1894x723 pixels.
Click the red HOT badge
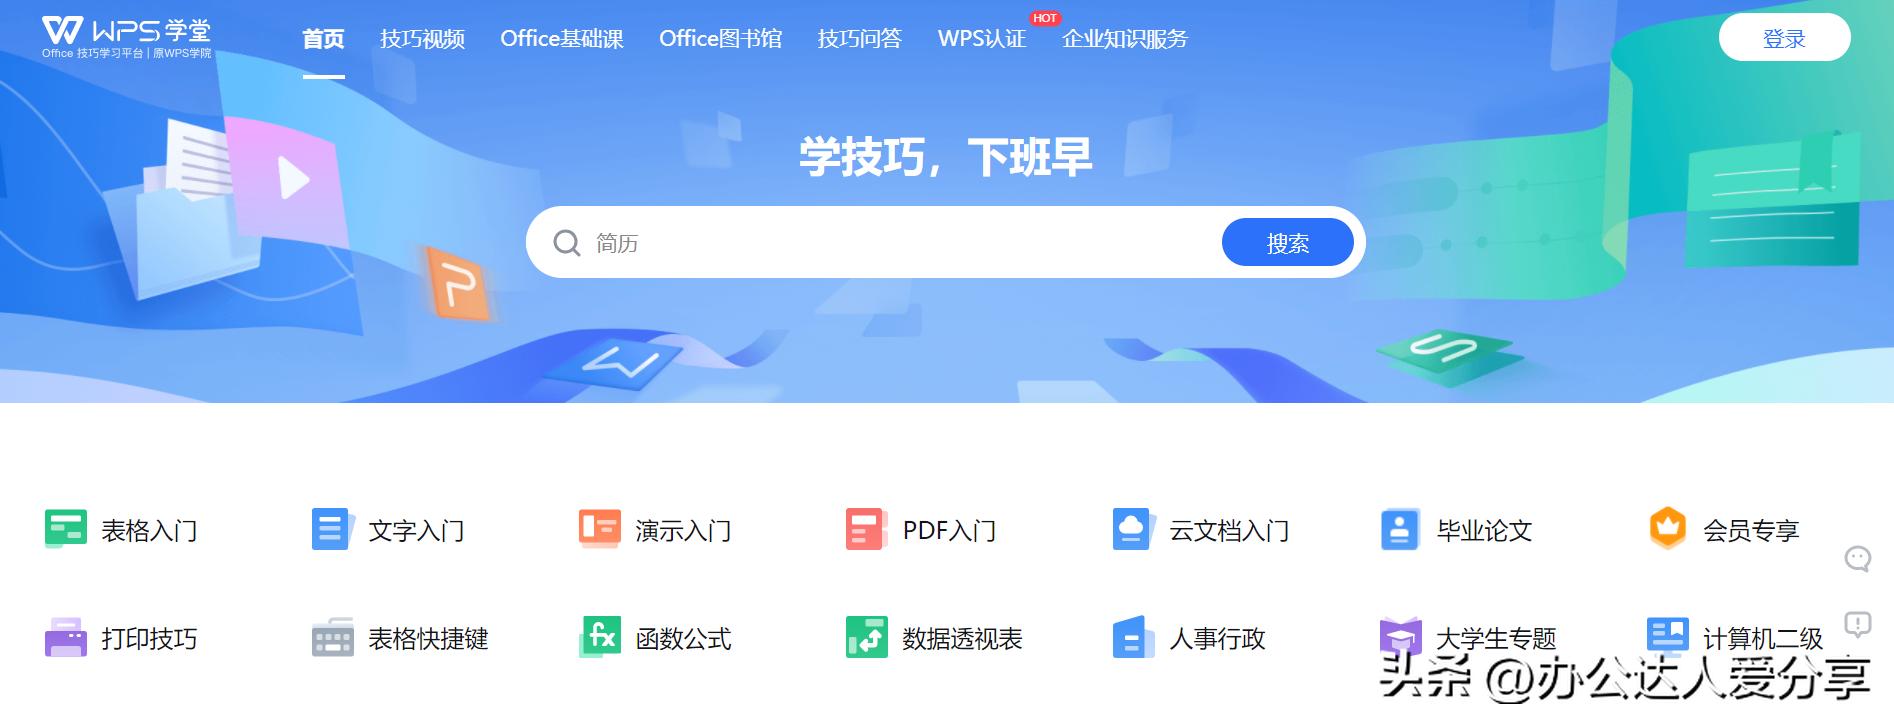pyautogui.click(x=1045, y=18)
